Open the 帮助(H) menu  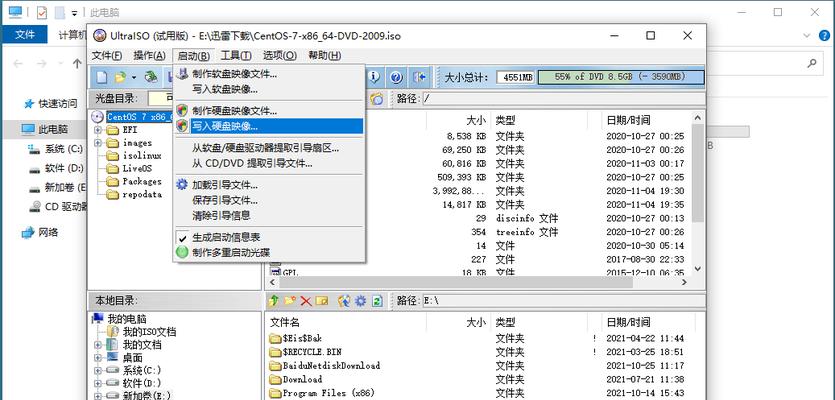(x=324, y=55)
